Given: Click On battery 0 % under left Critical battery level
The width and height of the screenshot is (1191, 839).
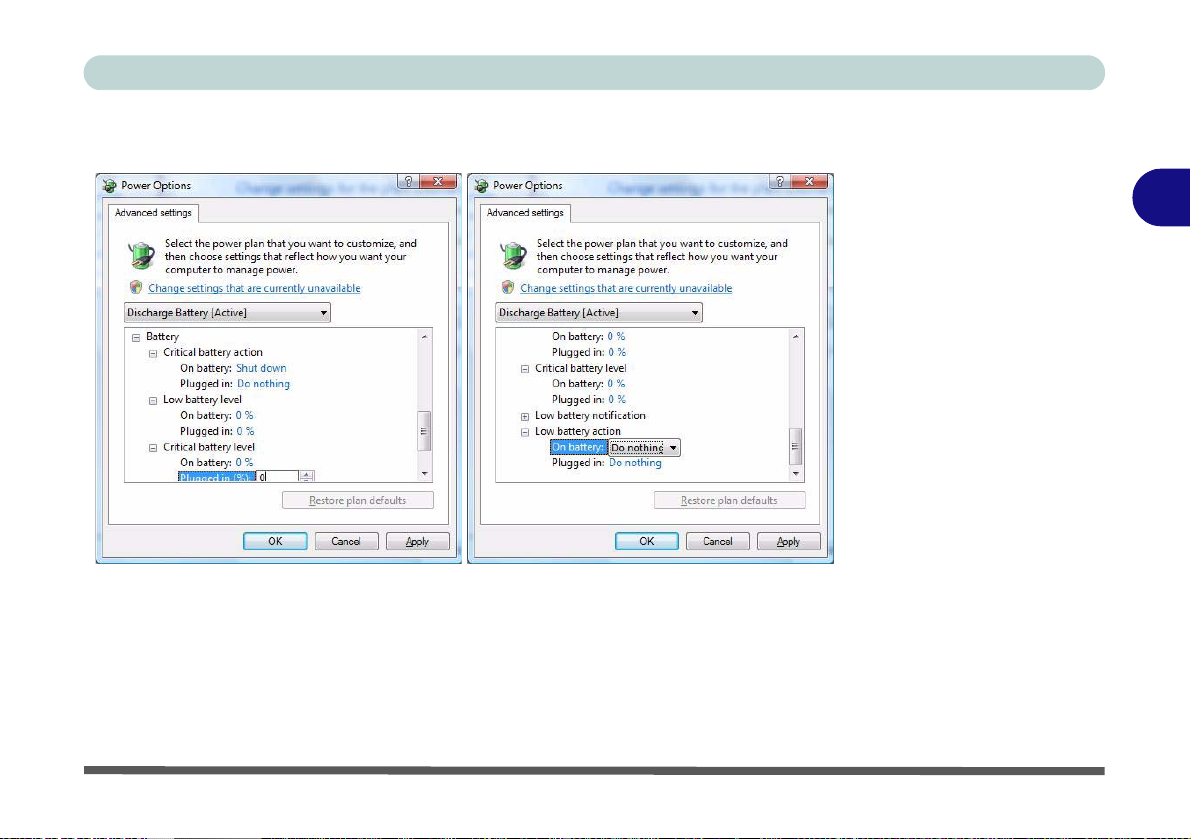Looking at the screenshot, I should click(245, 462).
